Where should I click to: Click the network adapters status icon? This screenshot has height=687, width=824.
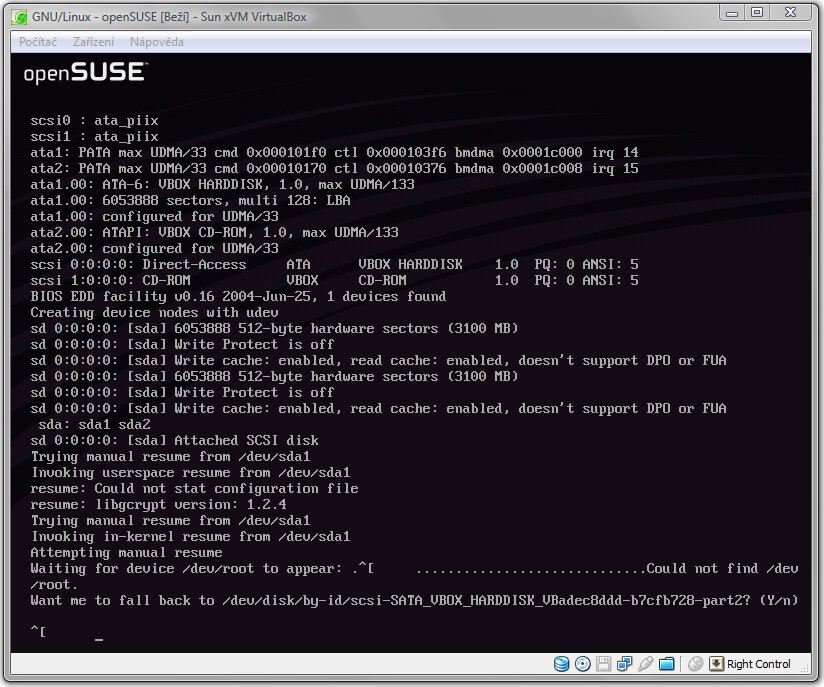click(624, 664)
